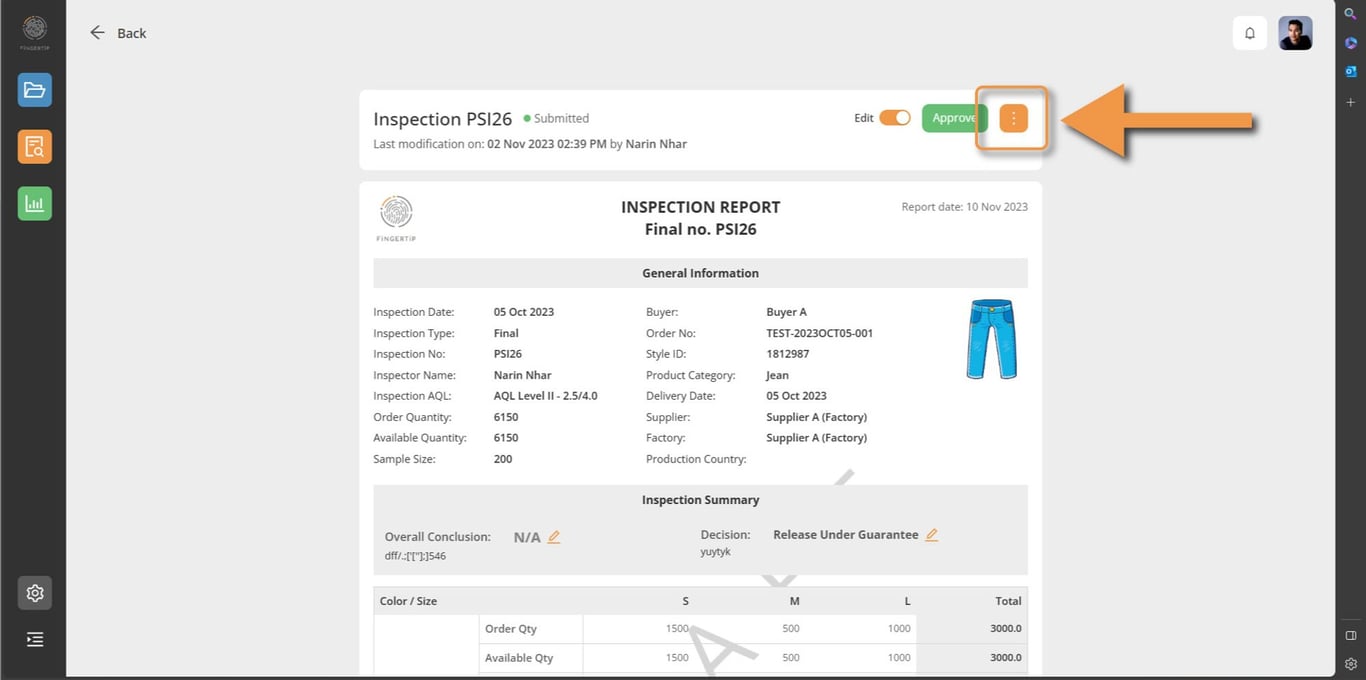Image resolution: width=1366 pixels, height=680 pixels.
Task: Click the browser sidebar search icon
Action: 1350,13
